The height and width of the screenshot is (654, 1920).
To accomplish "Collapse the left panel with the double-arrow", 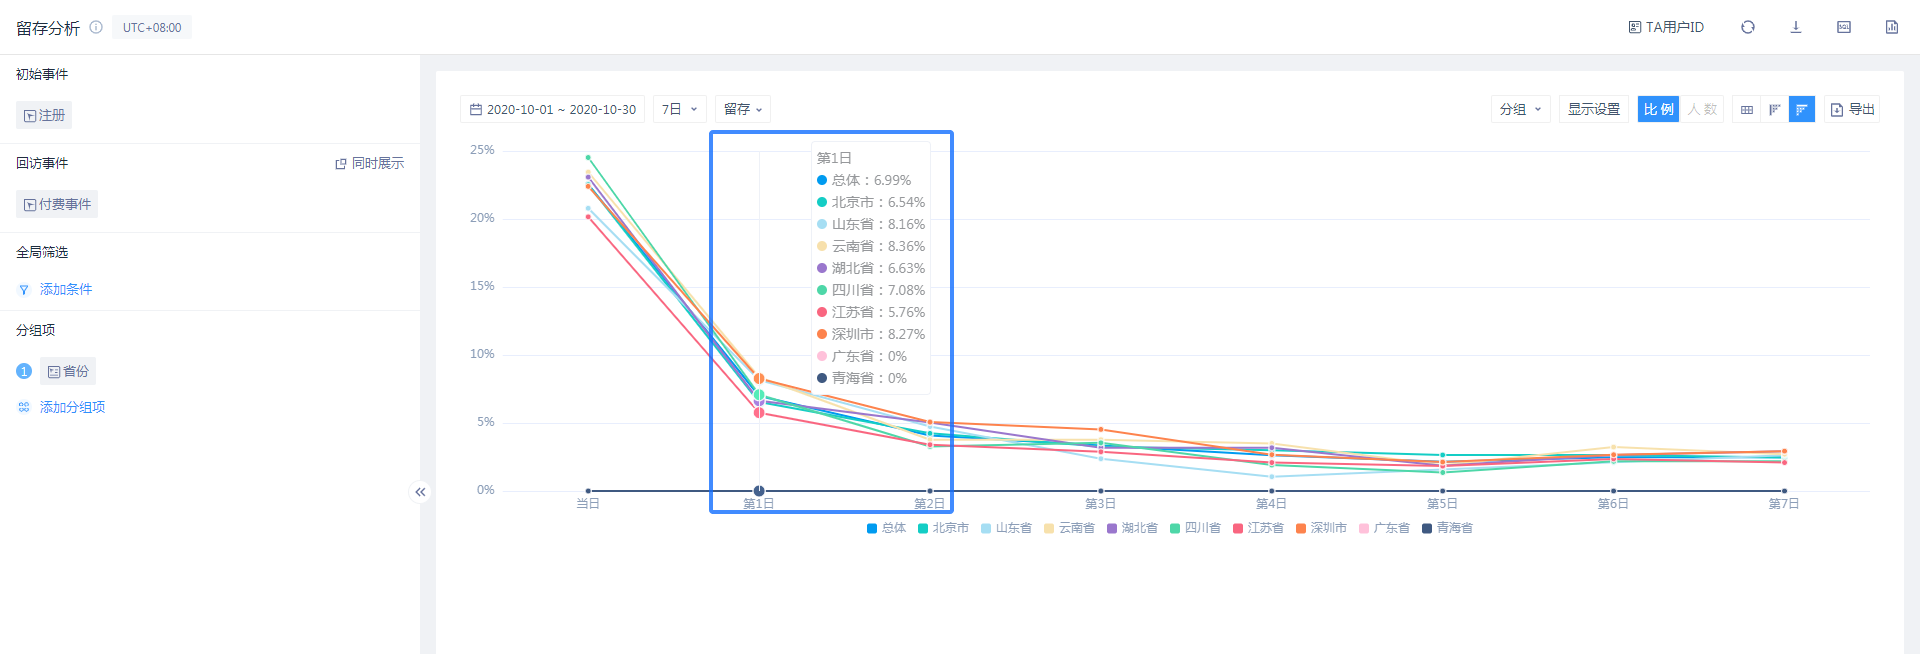I will pos(420,492).
